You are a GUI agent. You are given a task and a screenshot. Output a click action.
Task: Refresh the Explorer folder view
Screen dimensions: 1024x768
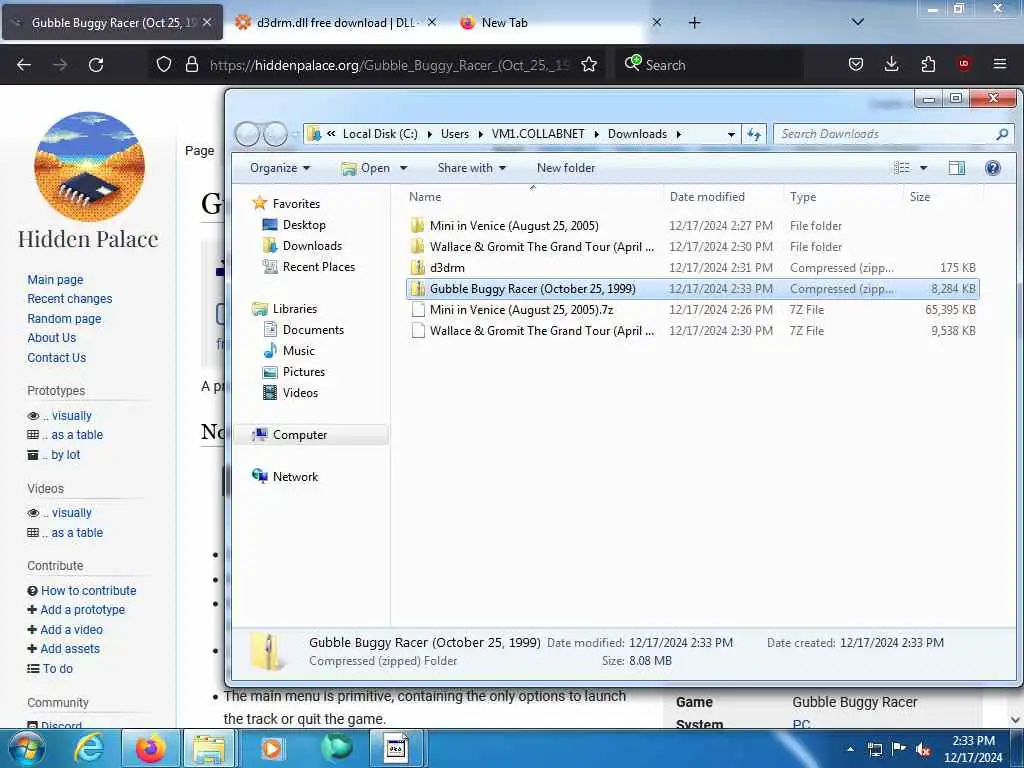tap(754, 134)
